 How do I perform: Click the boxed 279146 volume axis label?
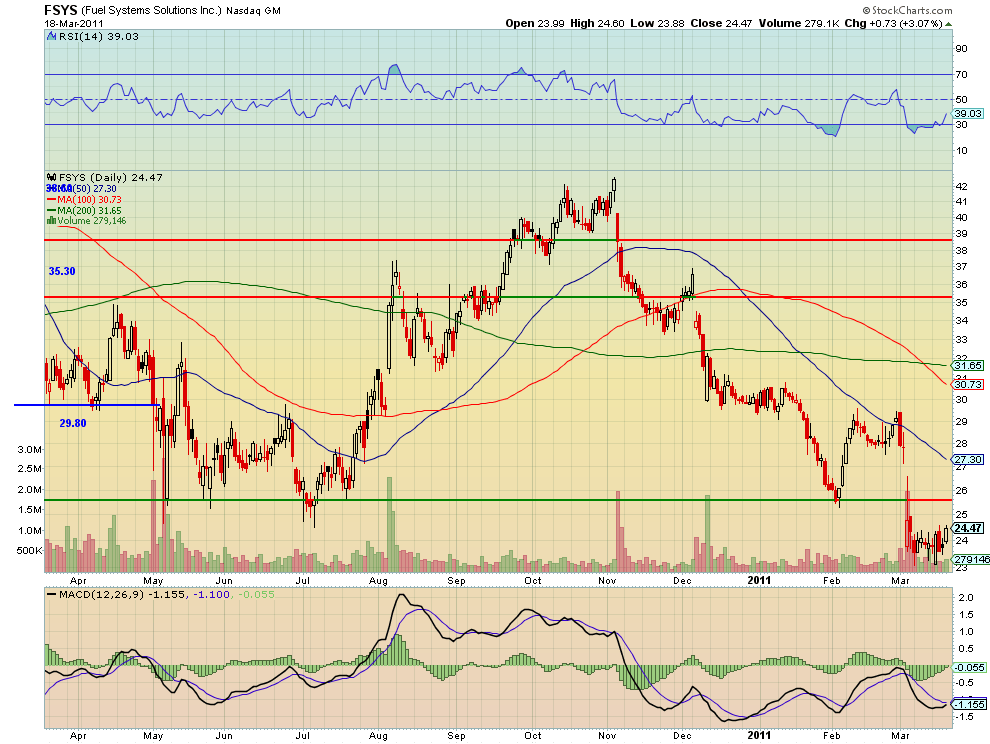tap(971, 560)
